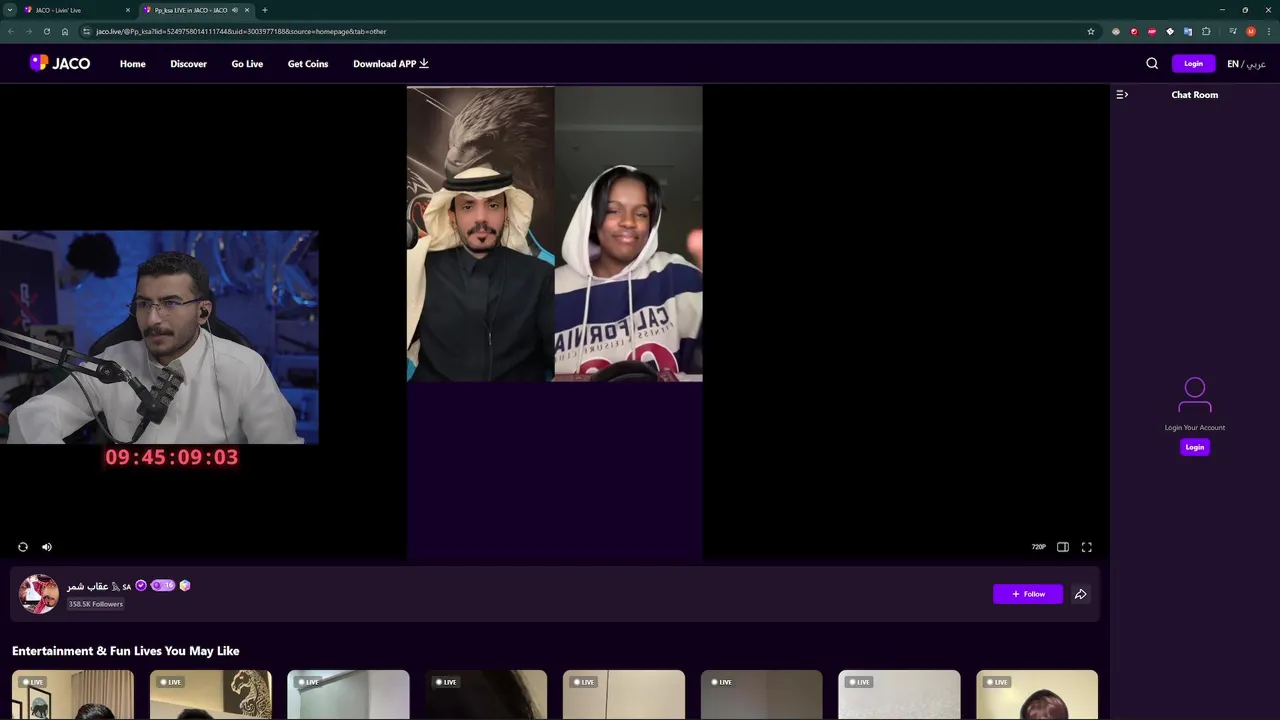Image resolution: width=1280 pixels, height=720 pixels.
Task: Open a new browser tab
Action: coord(264,10)
